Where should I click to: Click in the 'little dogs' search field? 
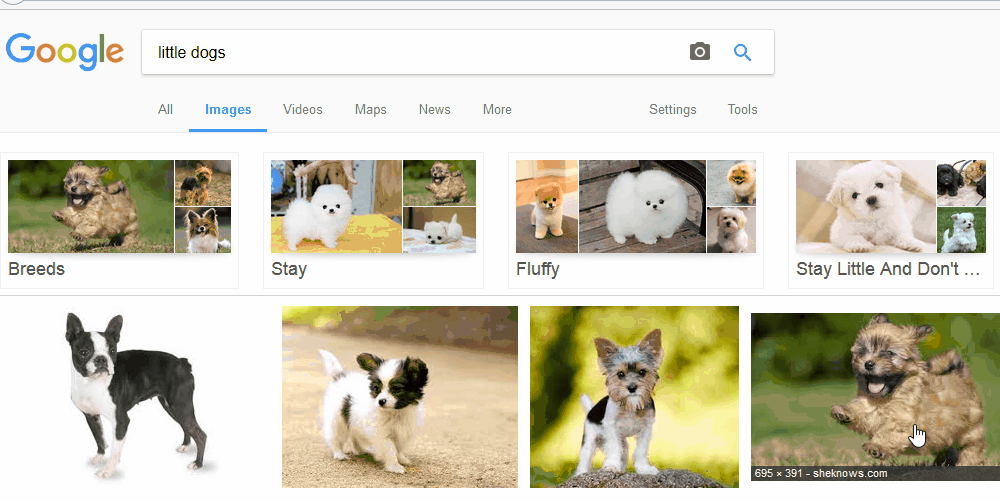(410, 52)
